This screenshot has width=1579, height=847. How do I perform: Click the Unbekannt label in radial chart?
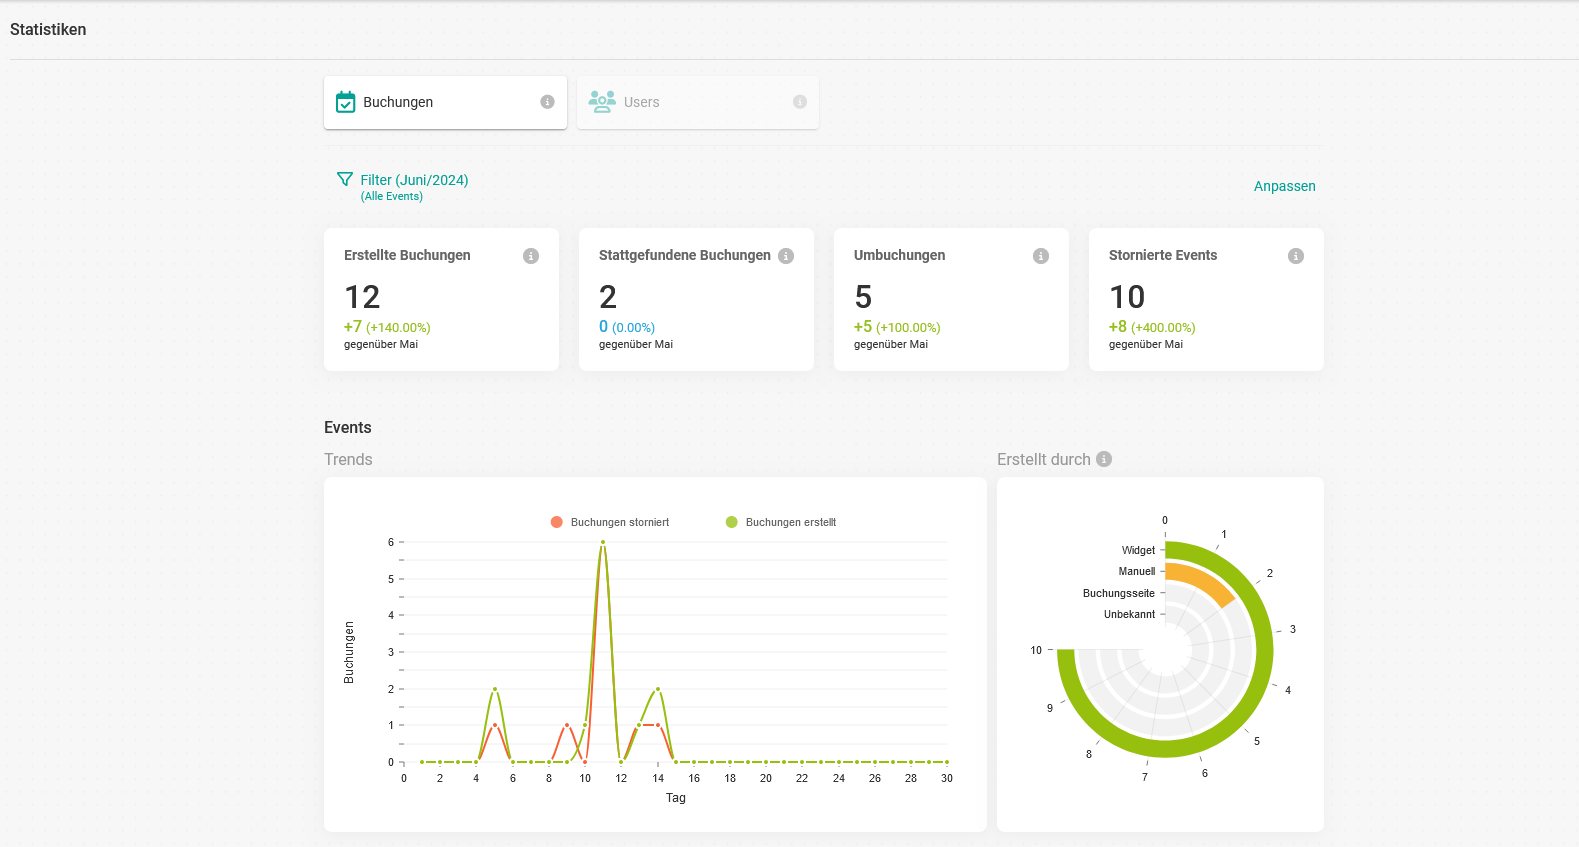click(1129, 614)
